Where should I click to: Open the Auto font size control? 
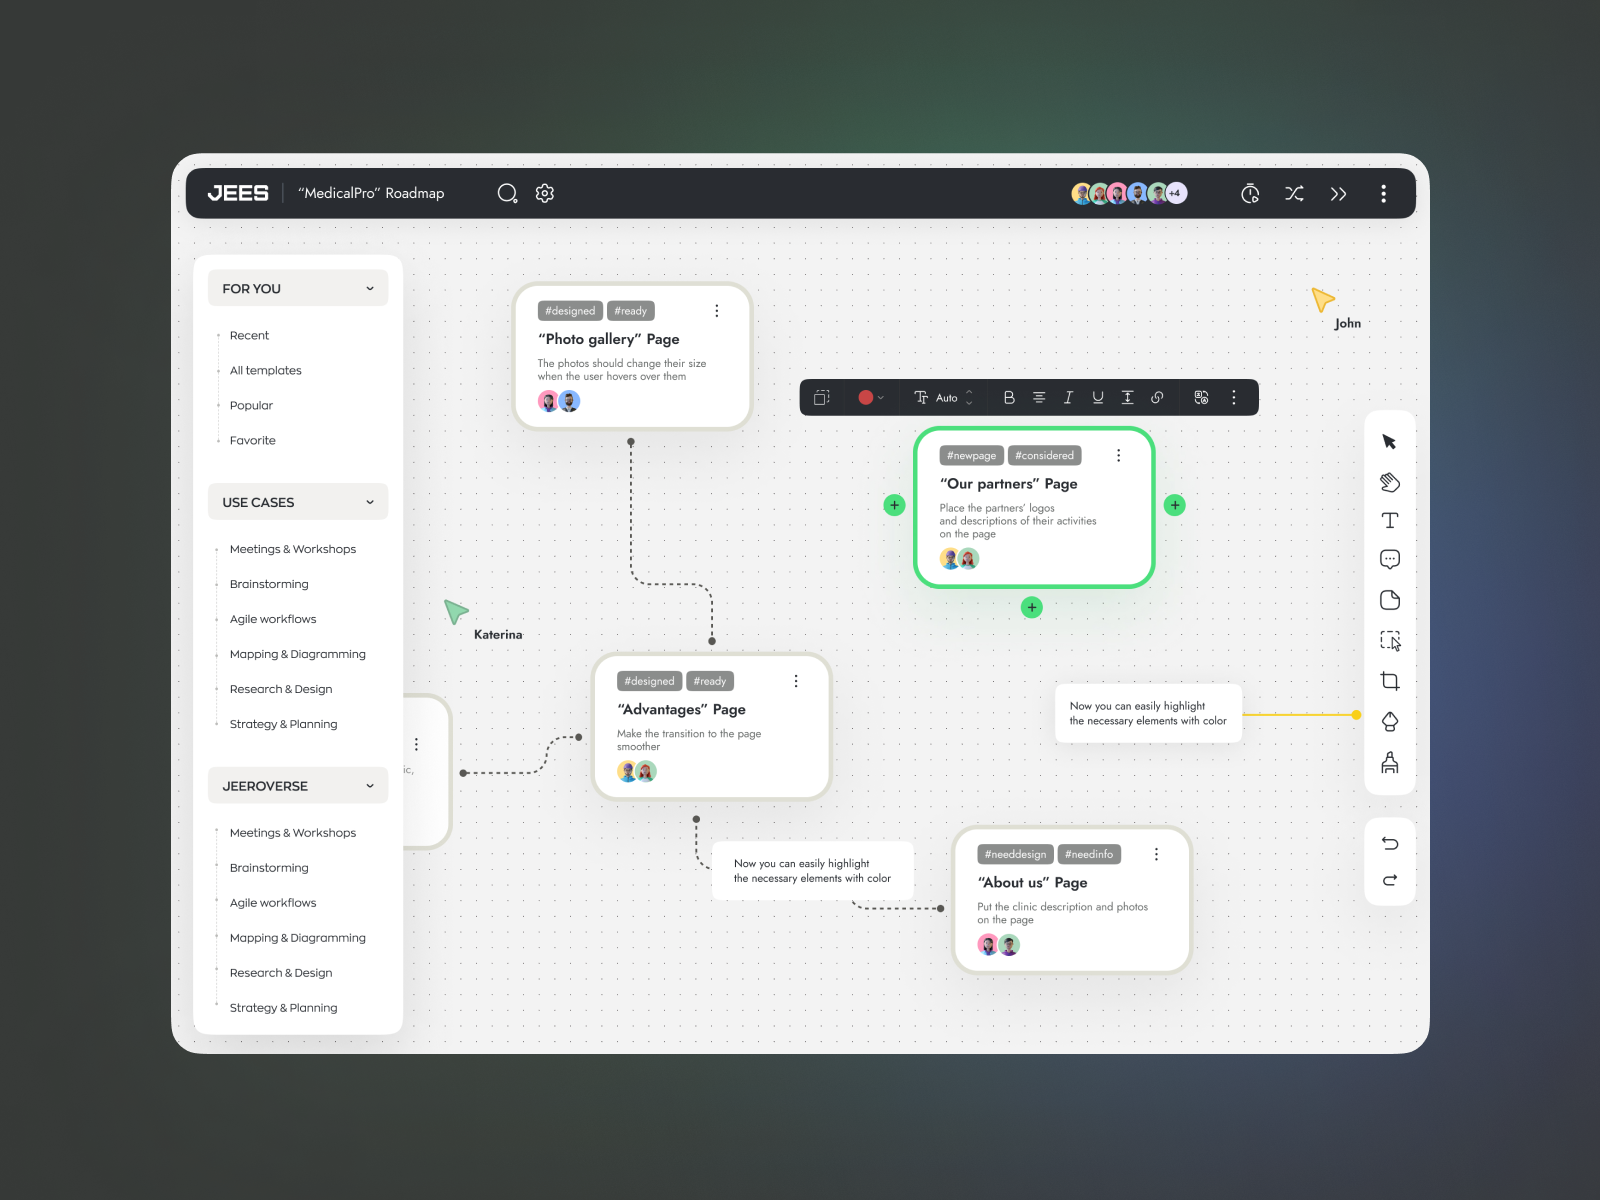pyautogui.click(x=944, y=397)
